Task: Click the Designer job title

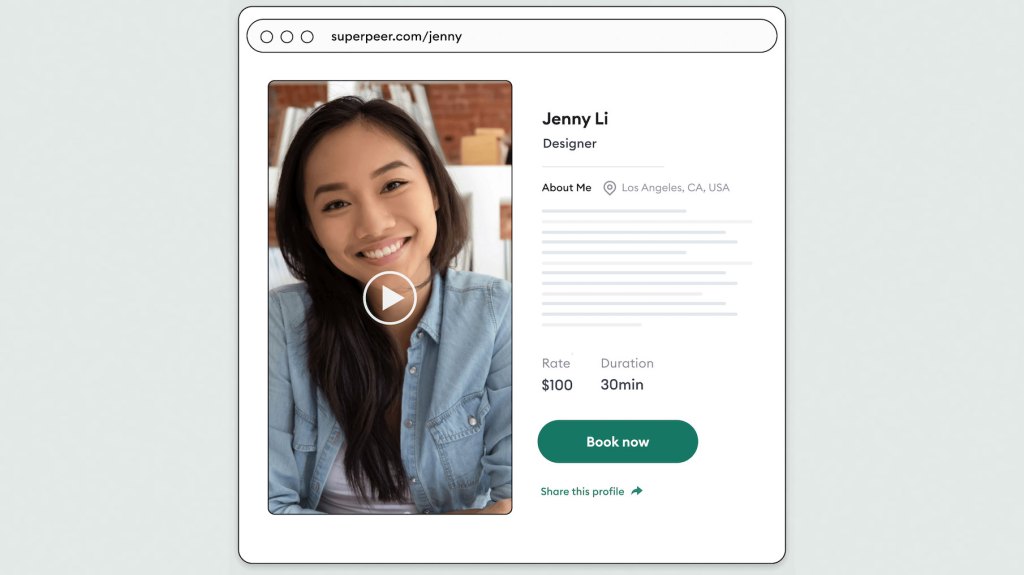Action: [x=569, y=144]
